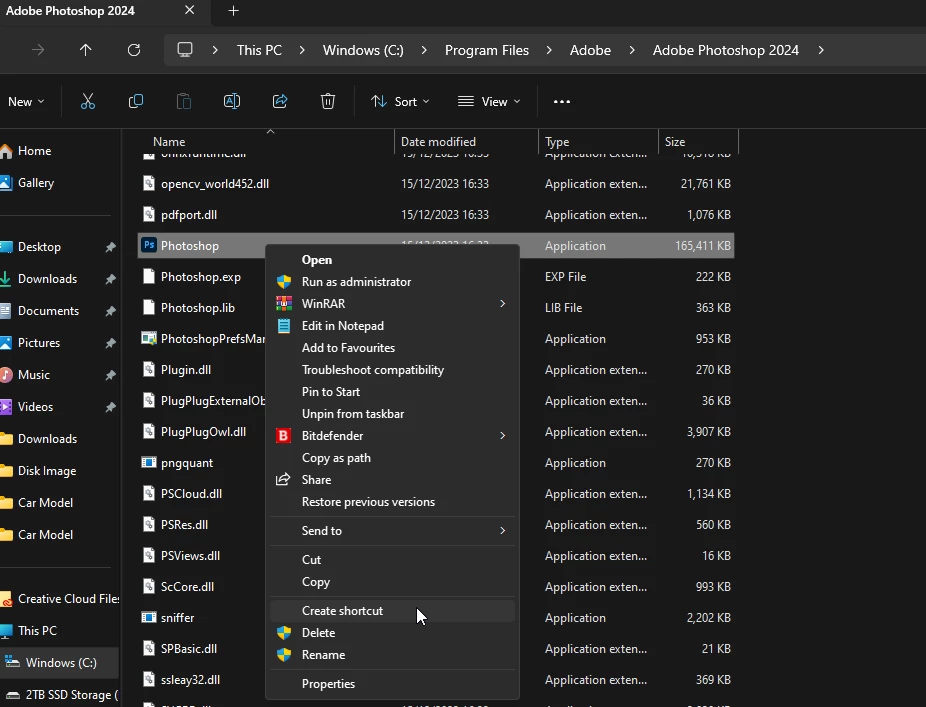926x707 pixels.
Task: Click the Paste clipboard toolbar icon
Action: point(184,102)
